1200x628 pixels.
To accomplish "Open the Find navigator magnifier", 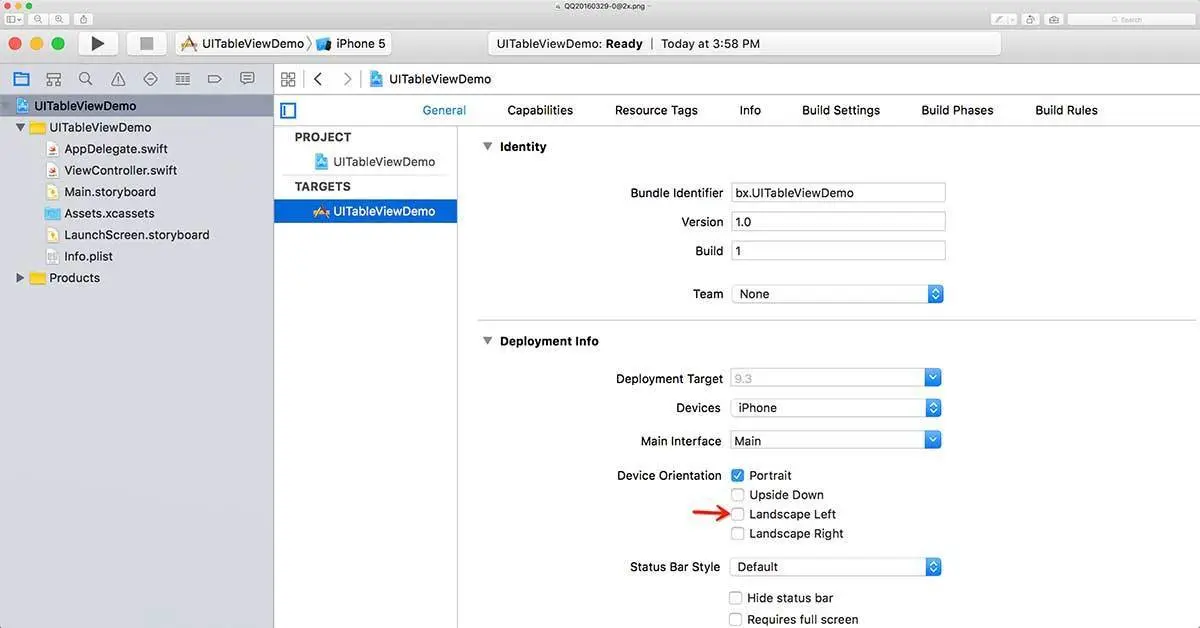I will (86, 79).
